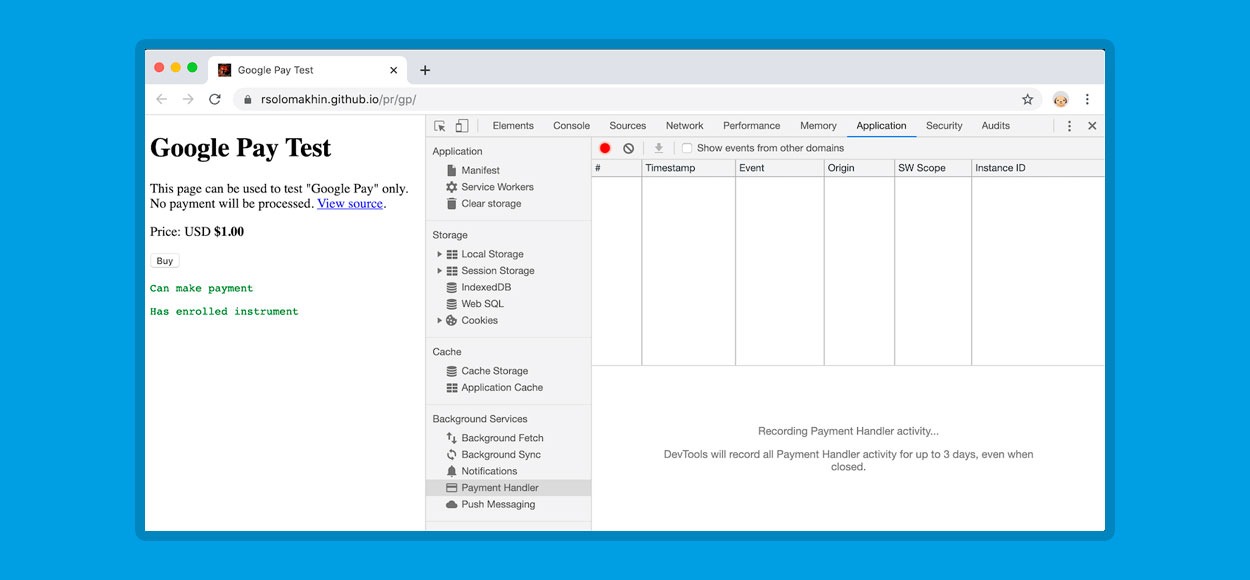Activate the inspect element picker icon
The image size is (1250, 580).
tap(440, 126)
